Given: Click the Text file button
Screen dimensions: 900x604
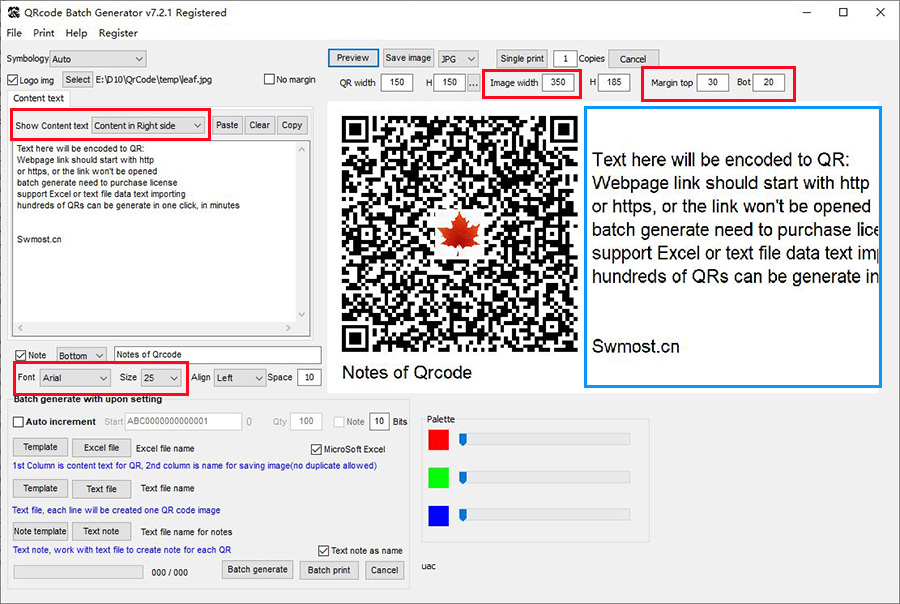Looking at the screenshot, I should 102,489.
